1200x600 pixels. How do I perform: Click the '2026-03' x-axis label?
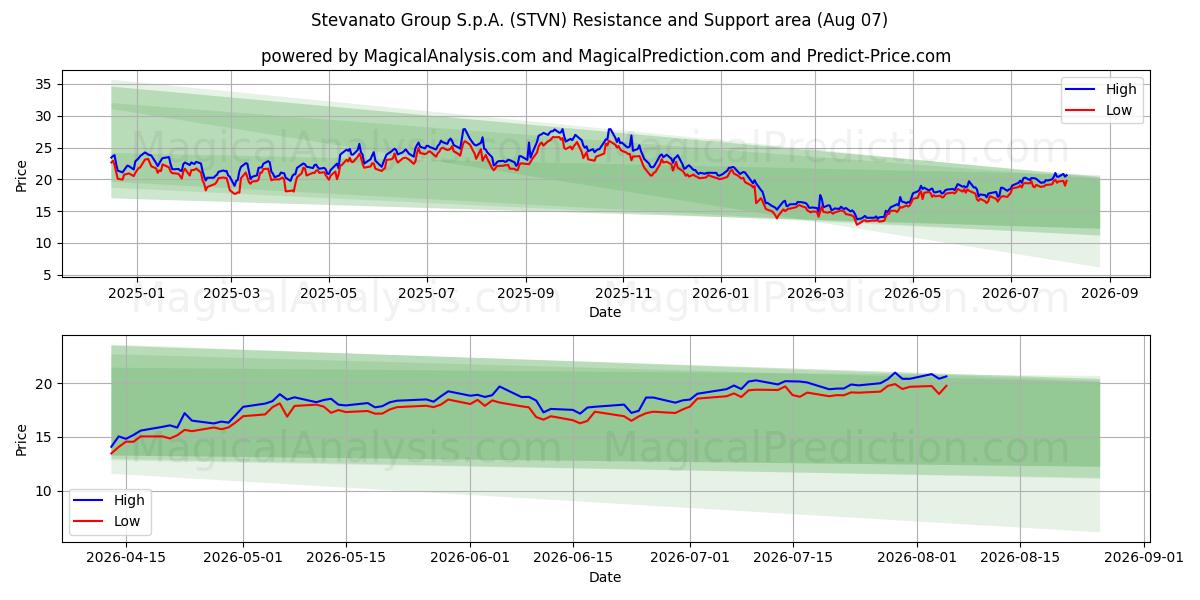click(816, 292)
